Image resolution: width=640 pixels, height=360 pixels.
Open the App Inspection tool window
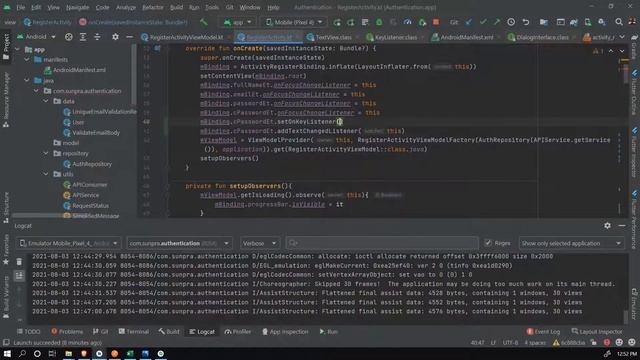pyautogui.click(x=285, y=331)
